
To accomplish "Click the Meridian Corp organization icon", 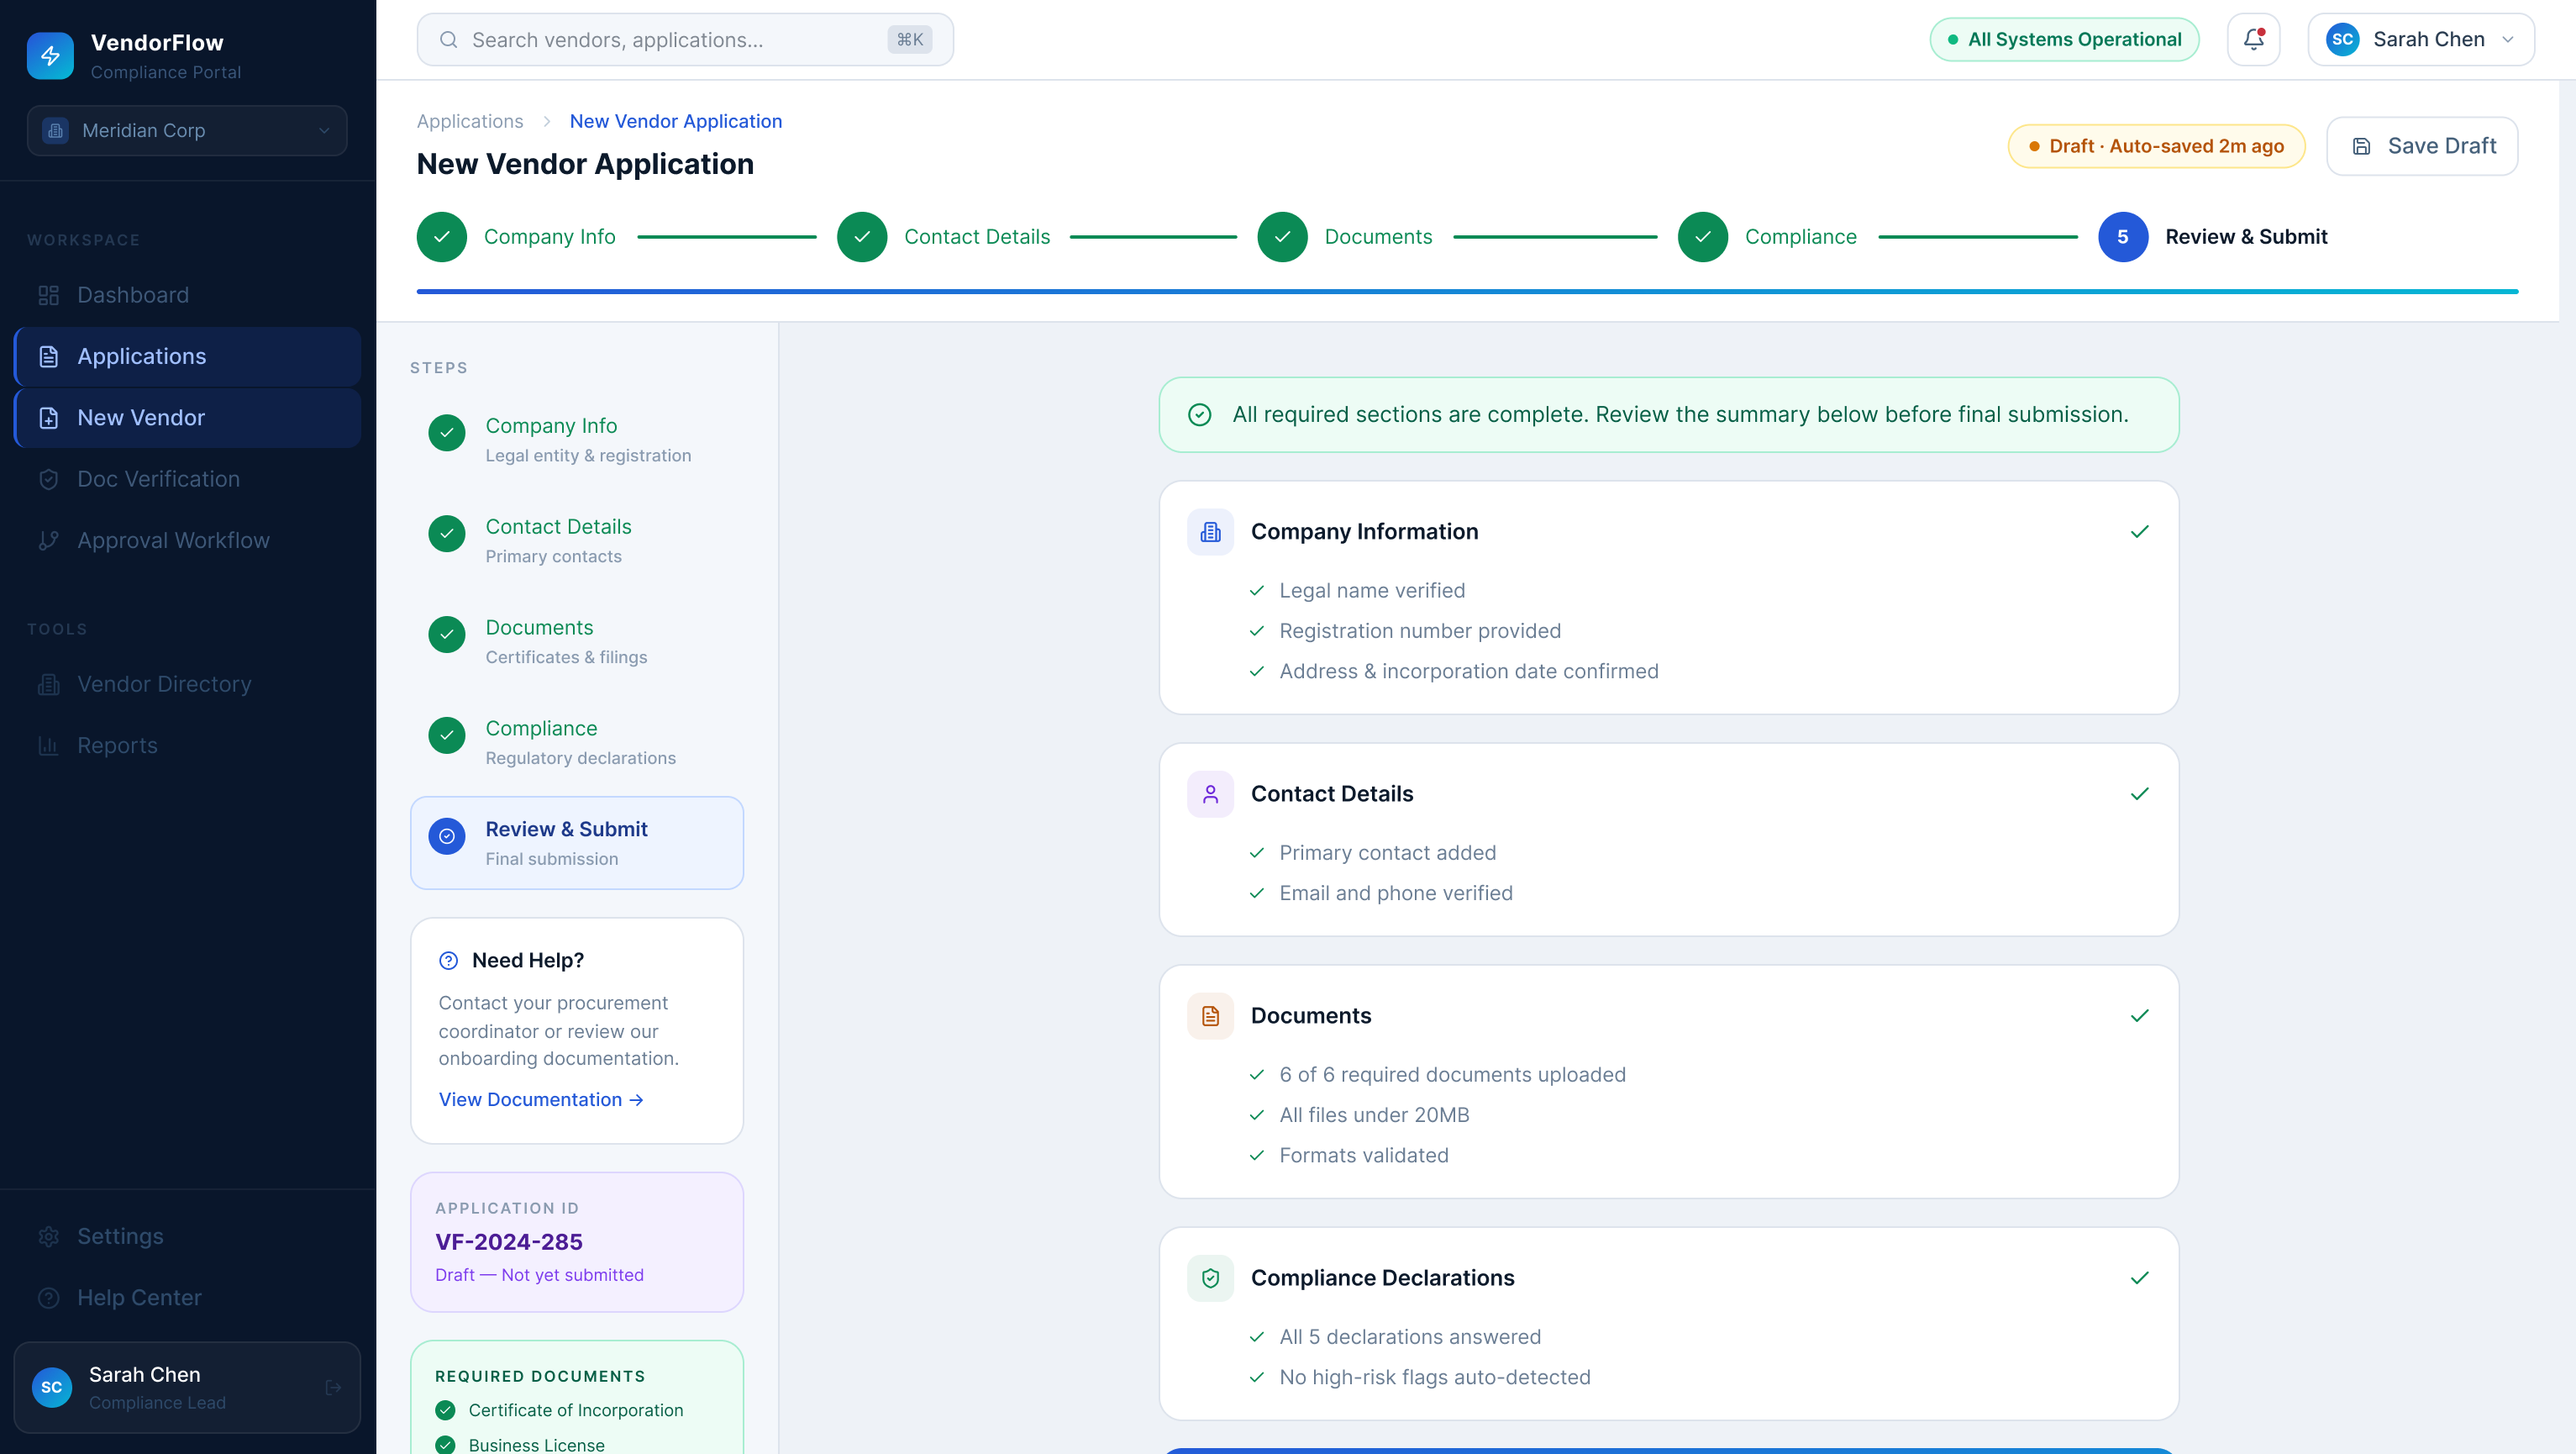I will point(56,130).
